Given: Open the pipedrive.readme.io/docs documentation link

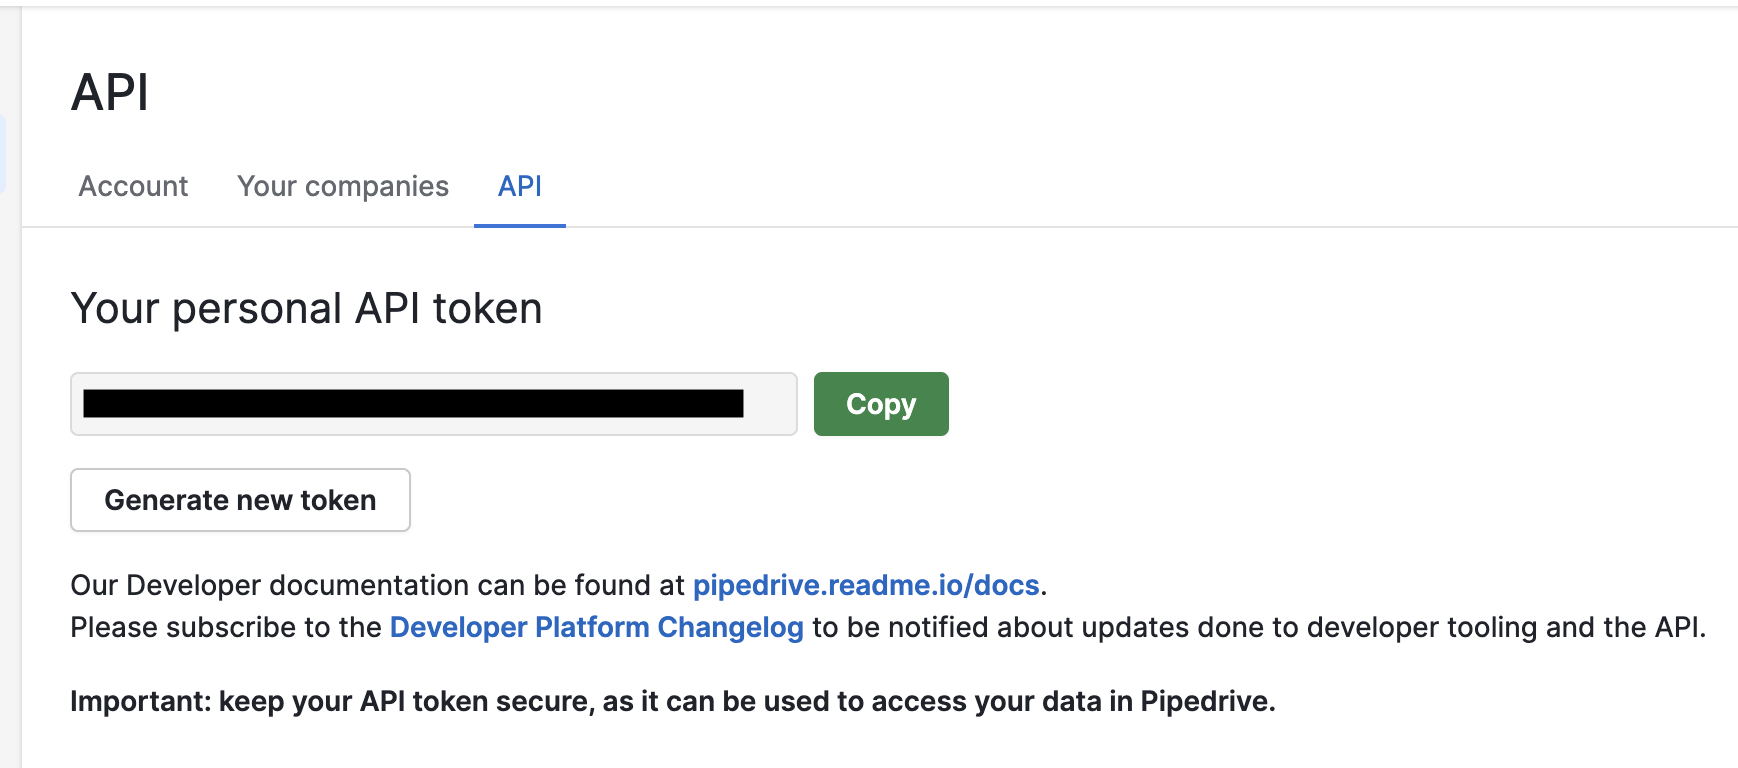Looking at the screenshot, I should [866, 585].
